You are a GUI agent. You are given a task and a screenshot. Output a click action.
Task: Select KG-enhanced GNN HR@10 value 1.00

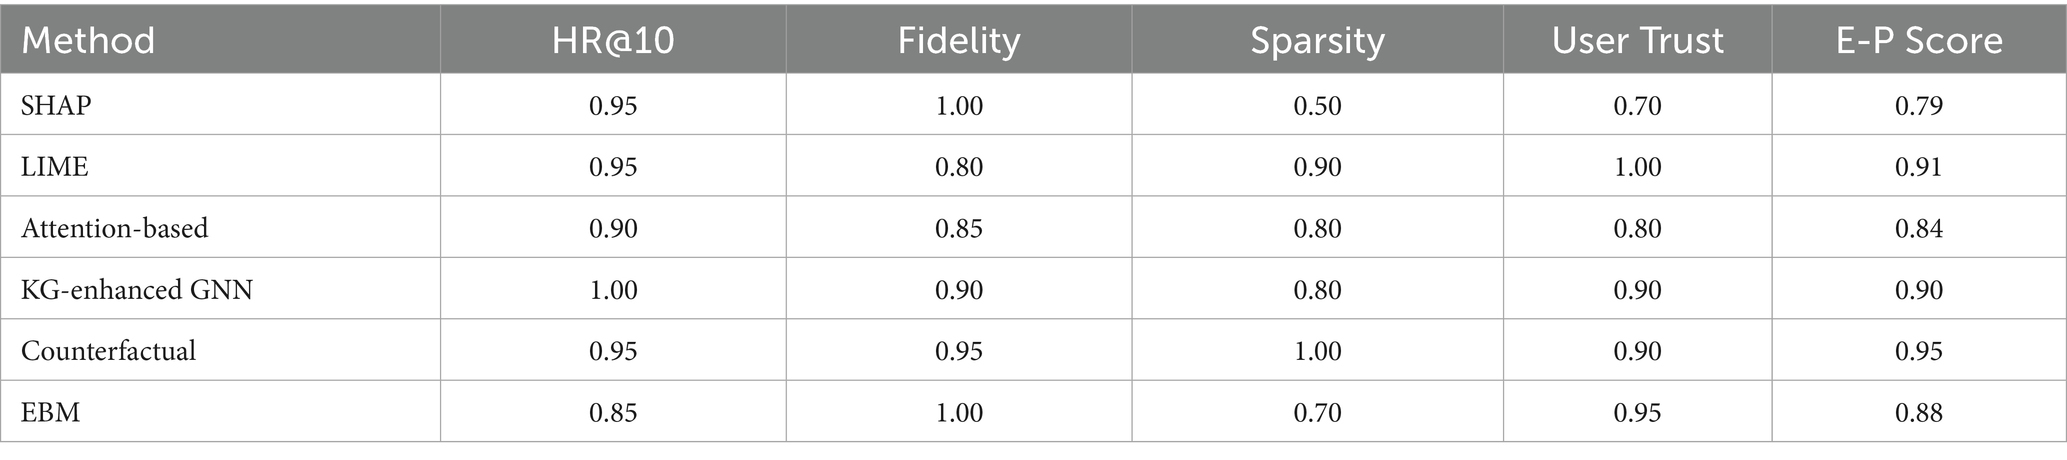(612, 290)
